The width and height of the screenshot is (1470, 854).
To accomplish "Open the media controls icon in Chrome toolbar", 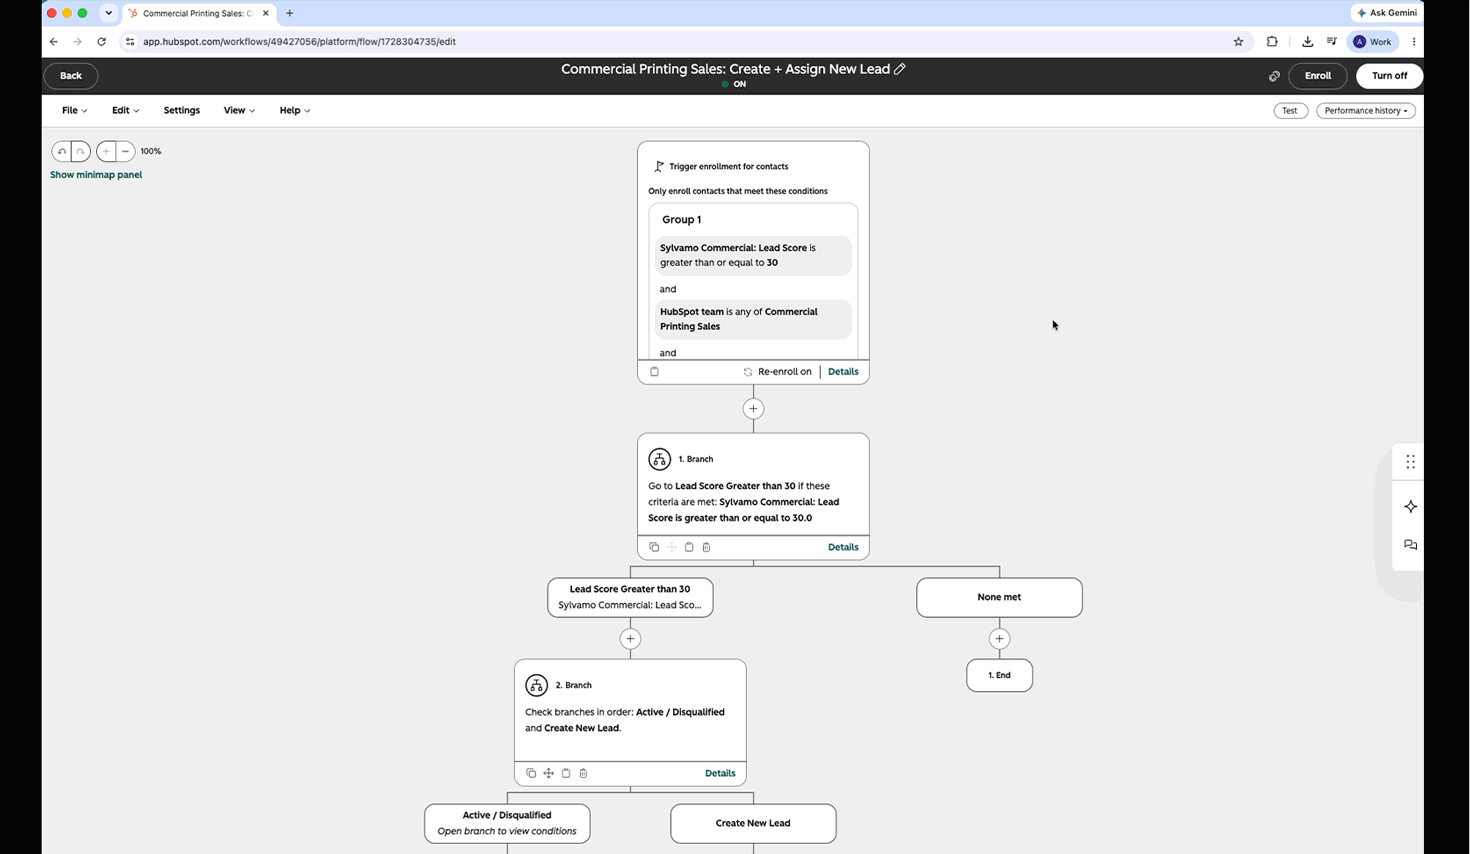I will 1332,42.
